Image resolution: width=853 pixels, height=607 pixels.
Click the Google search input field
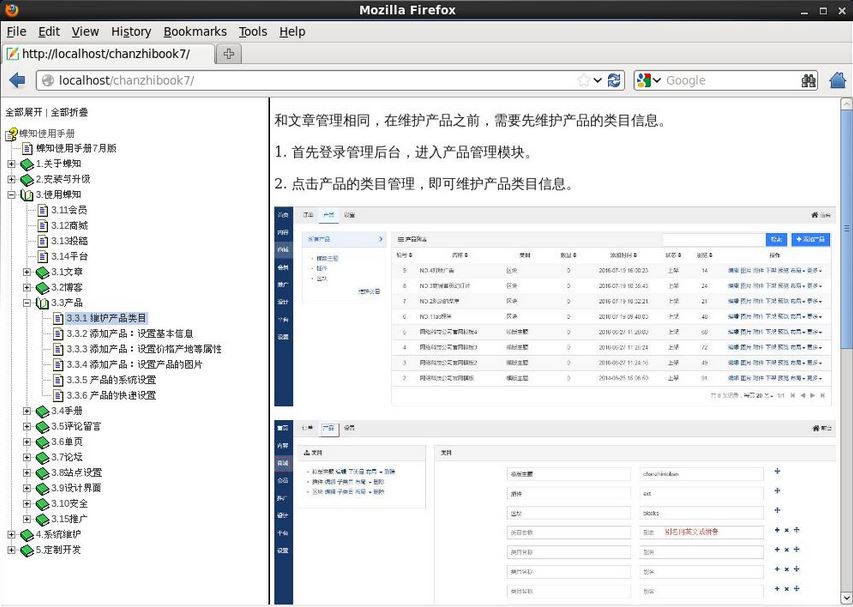click(728, 80)
